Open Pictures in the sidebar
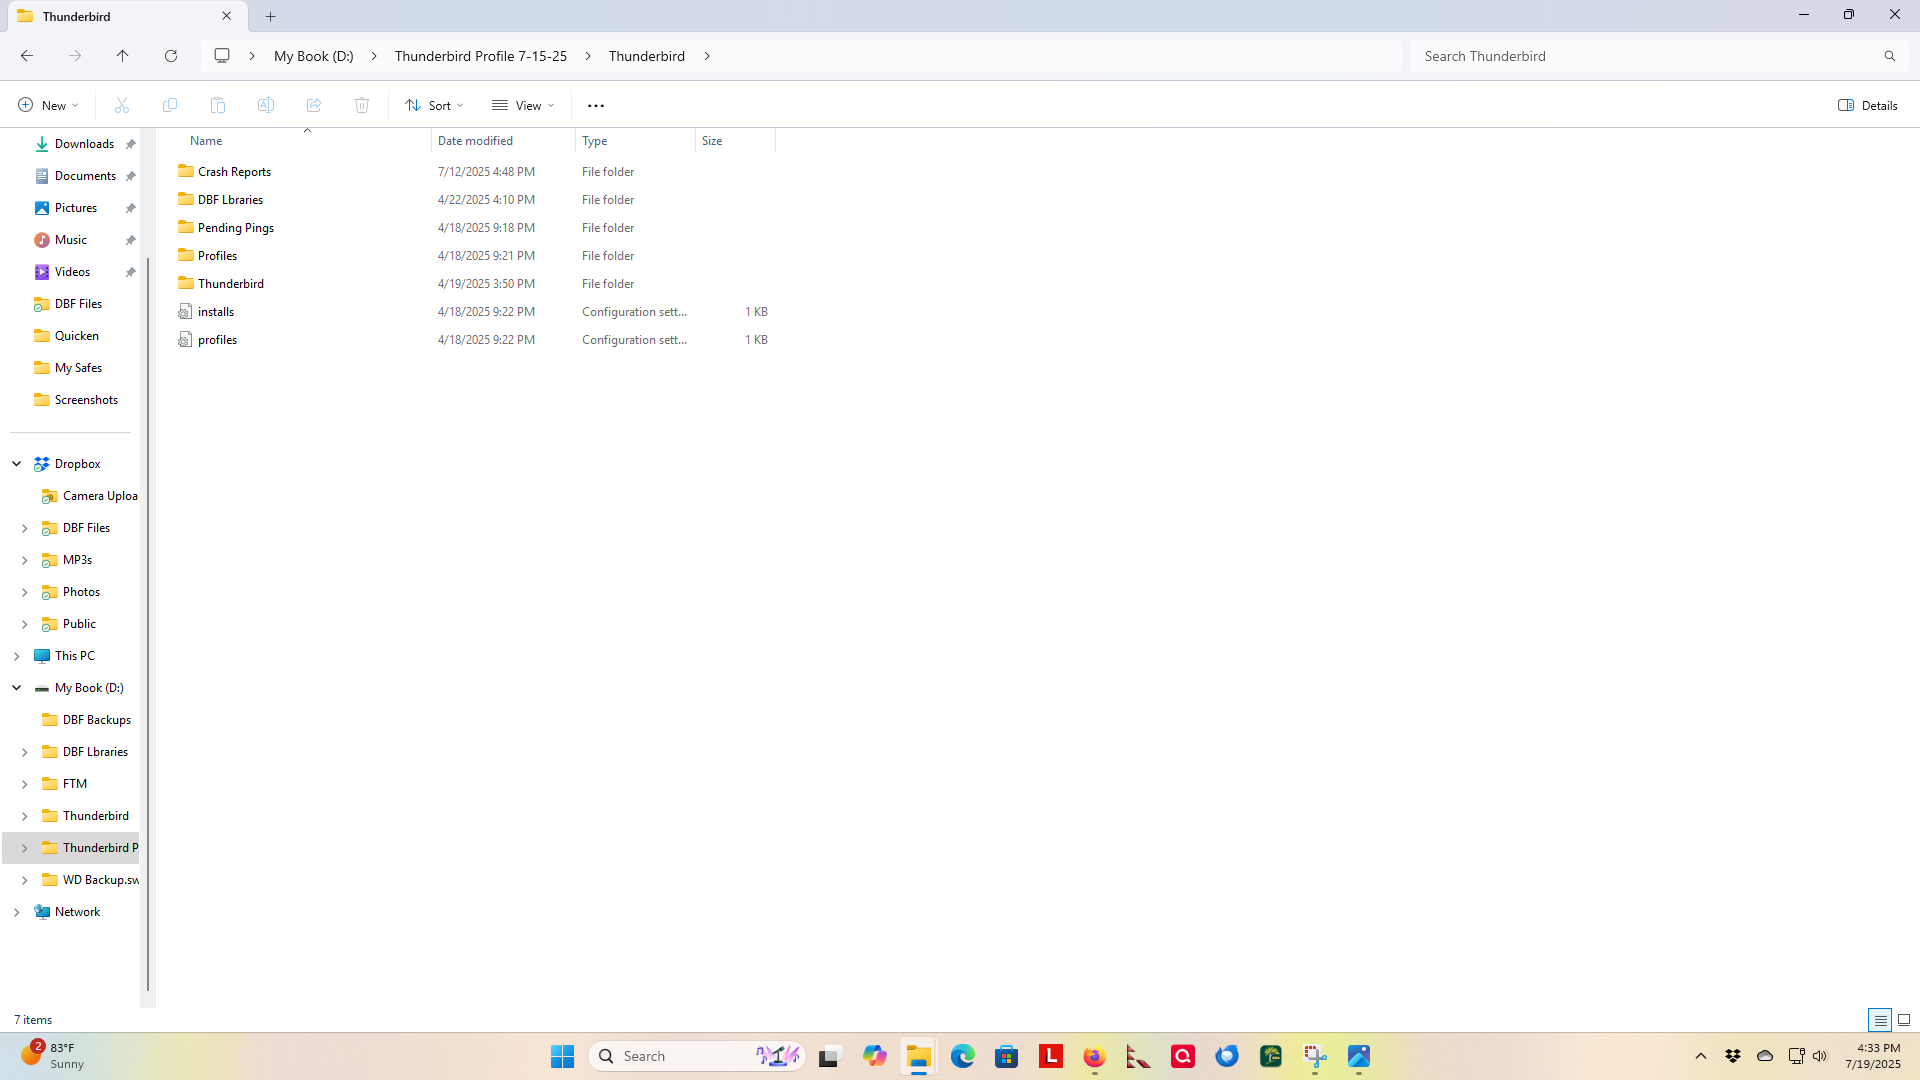Screen dimensions: 1920x1080 (74, 208)
